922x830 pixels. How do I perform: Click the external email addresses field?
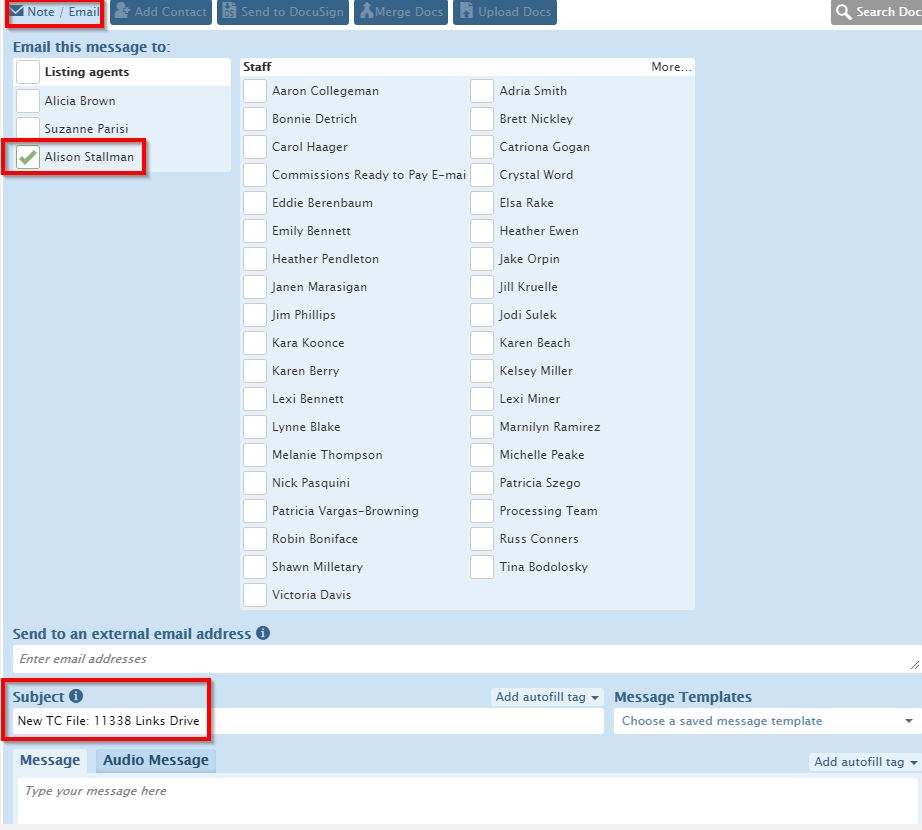click(467, 659)
